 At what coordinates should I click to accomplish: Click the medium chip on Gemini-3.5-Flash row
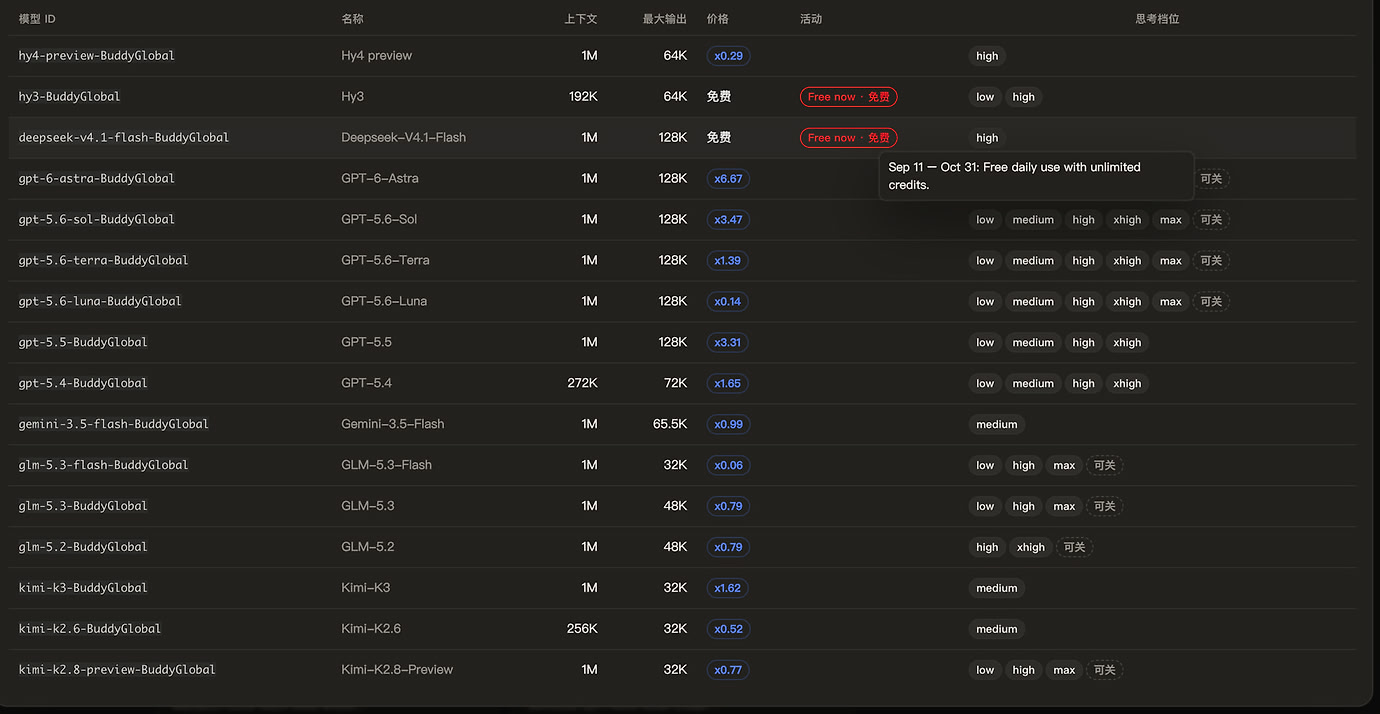(996, 424)
